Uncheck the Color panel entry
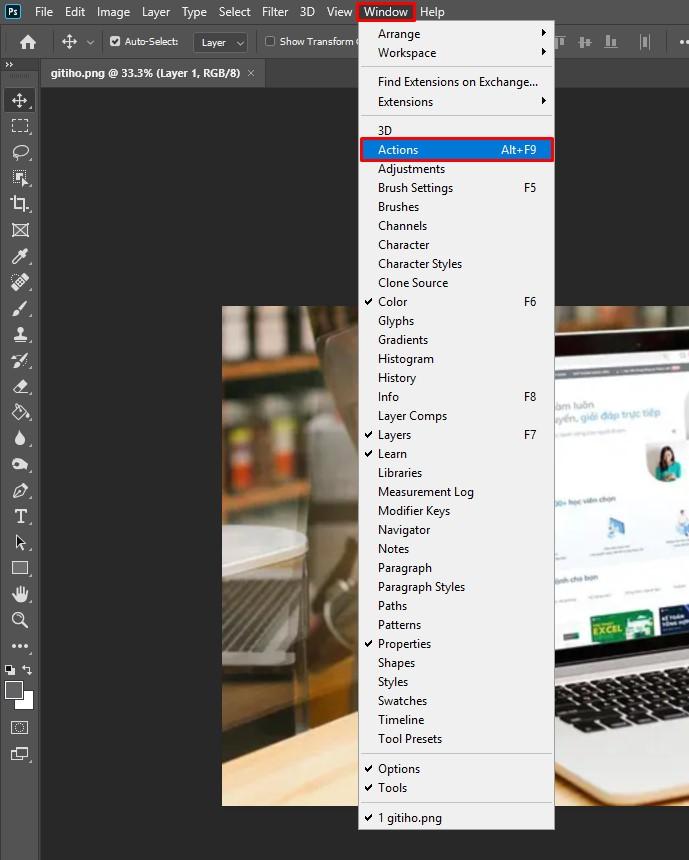The image size is (689, 860). pyautogui.click(x=456, y=302)
